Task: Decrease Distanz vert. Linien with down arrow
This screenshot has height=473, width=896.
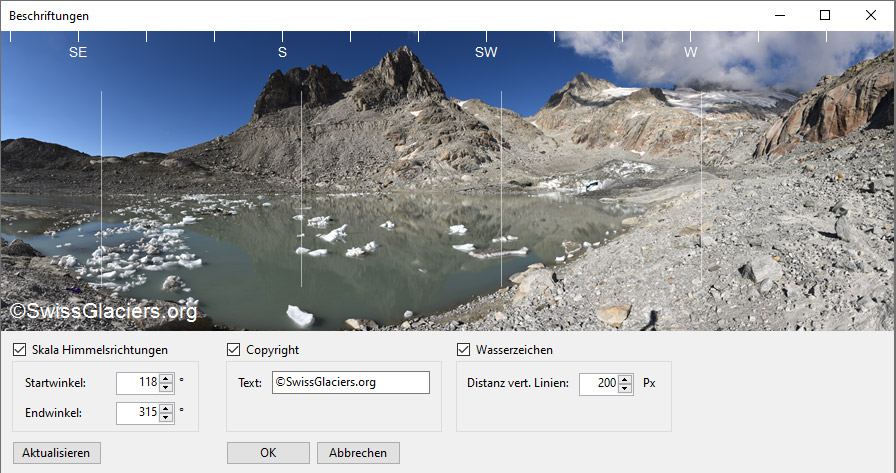Action: click(625, 389)
